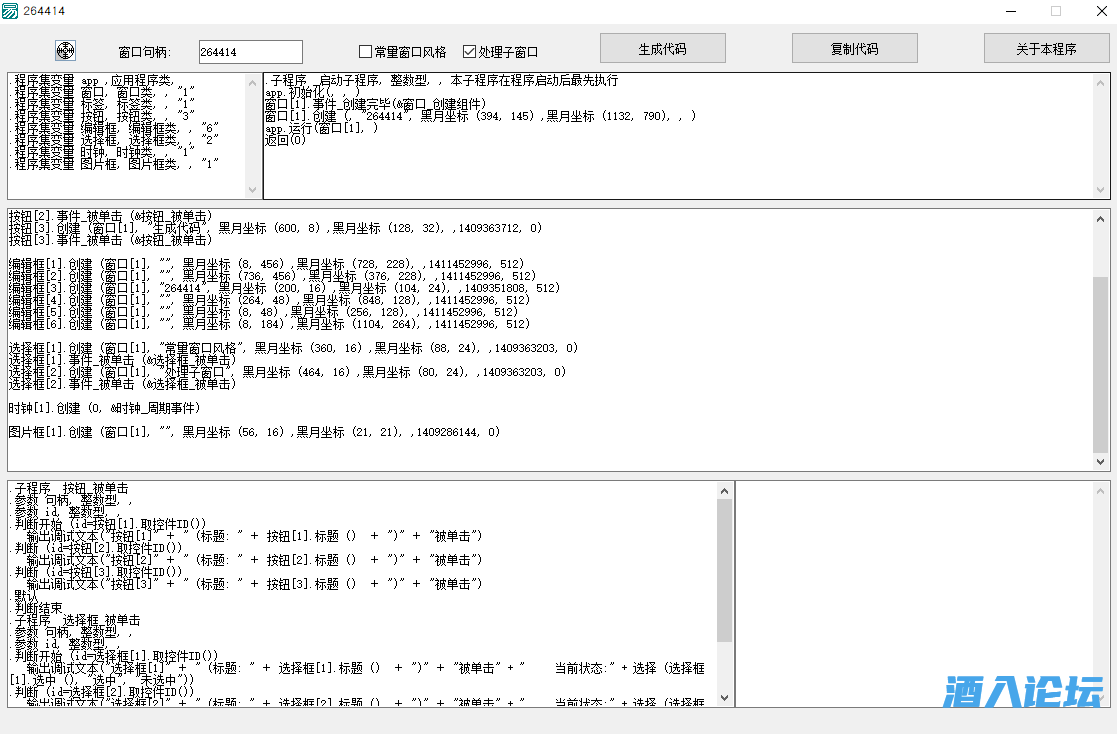The image size is (1117, 734).
Task: Click the bottom-left event code scrollbar thumb
Action: [x=725, y=570]
